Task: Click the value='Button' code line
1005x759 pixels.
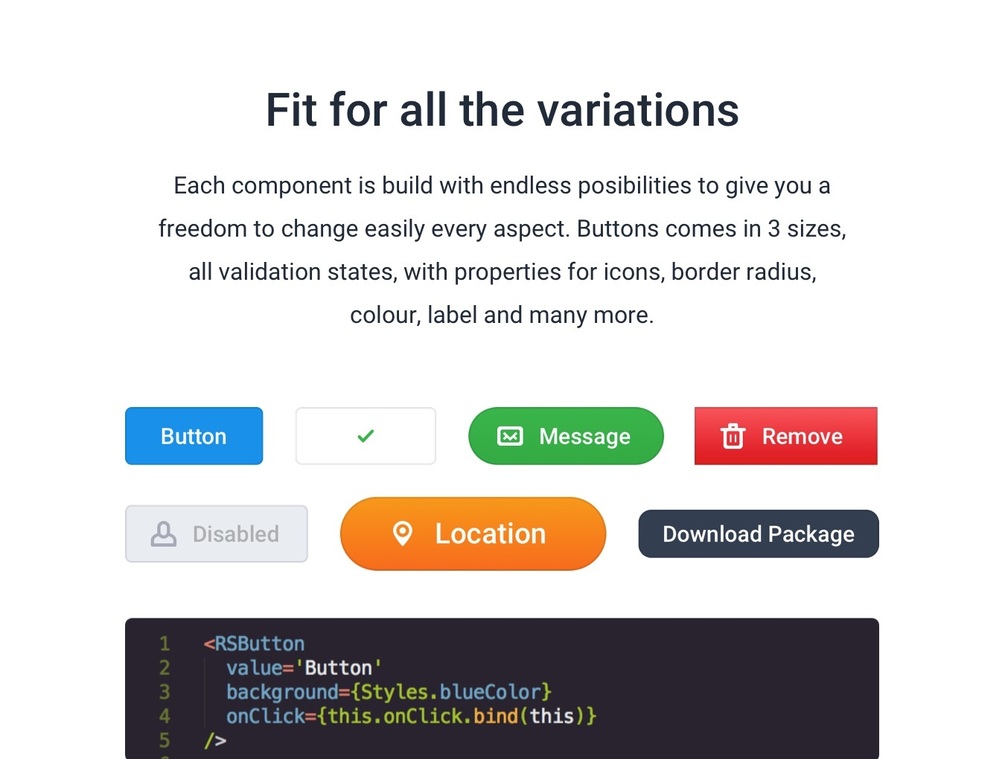Action: [305, 667]
